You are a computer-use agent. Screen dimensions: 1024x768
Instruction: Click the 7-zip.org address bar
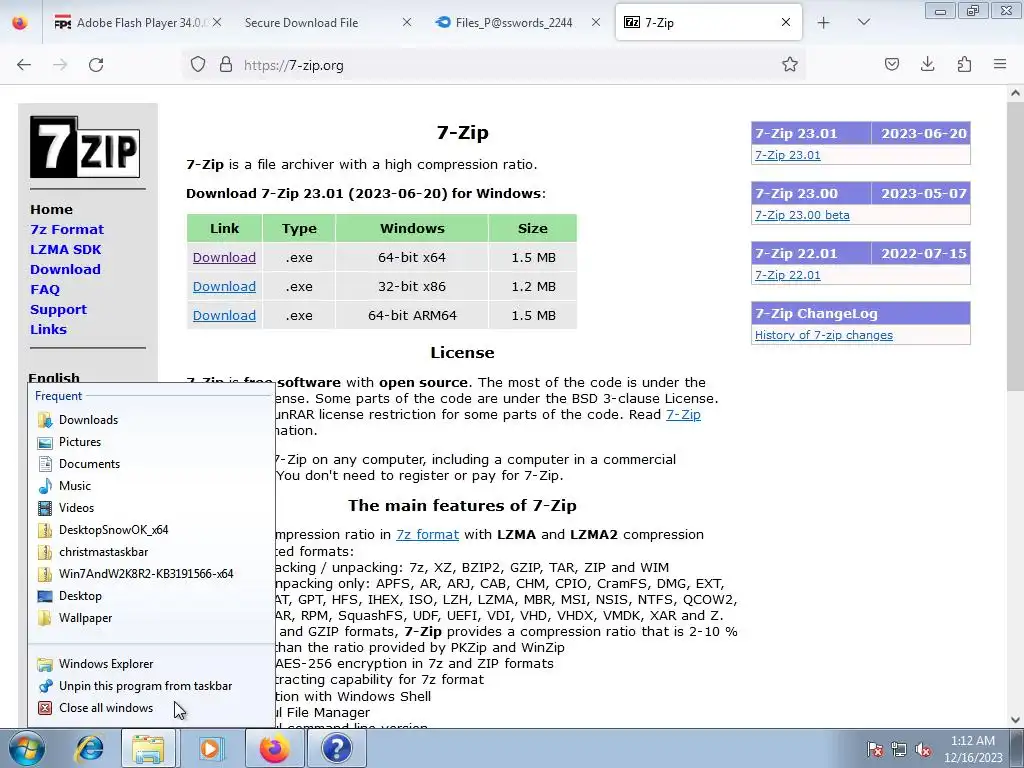click(496, 65)
